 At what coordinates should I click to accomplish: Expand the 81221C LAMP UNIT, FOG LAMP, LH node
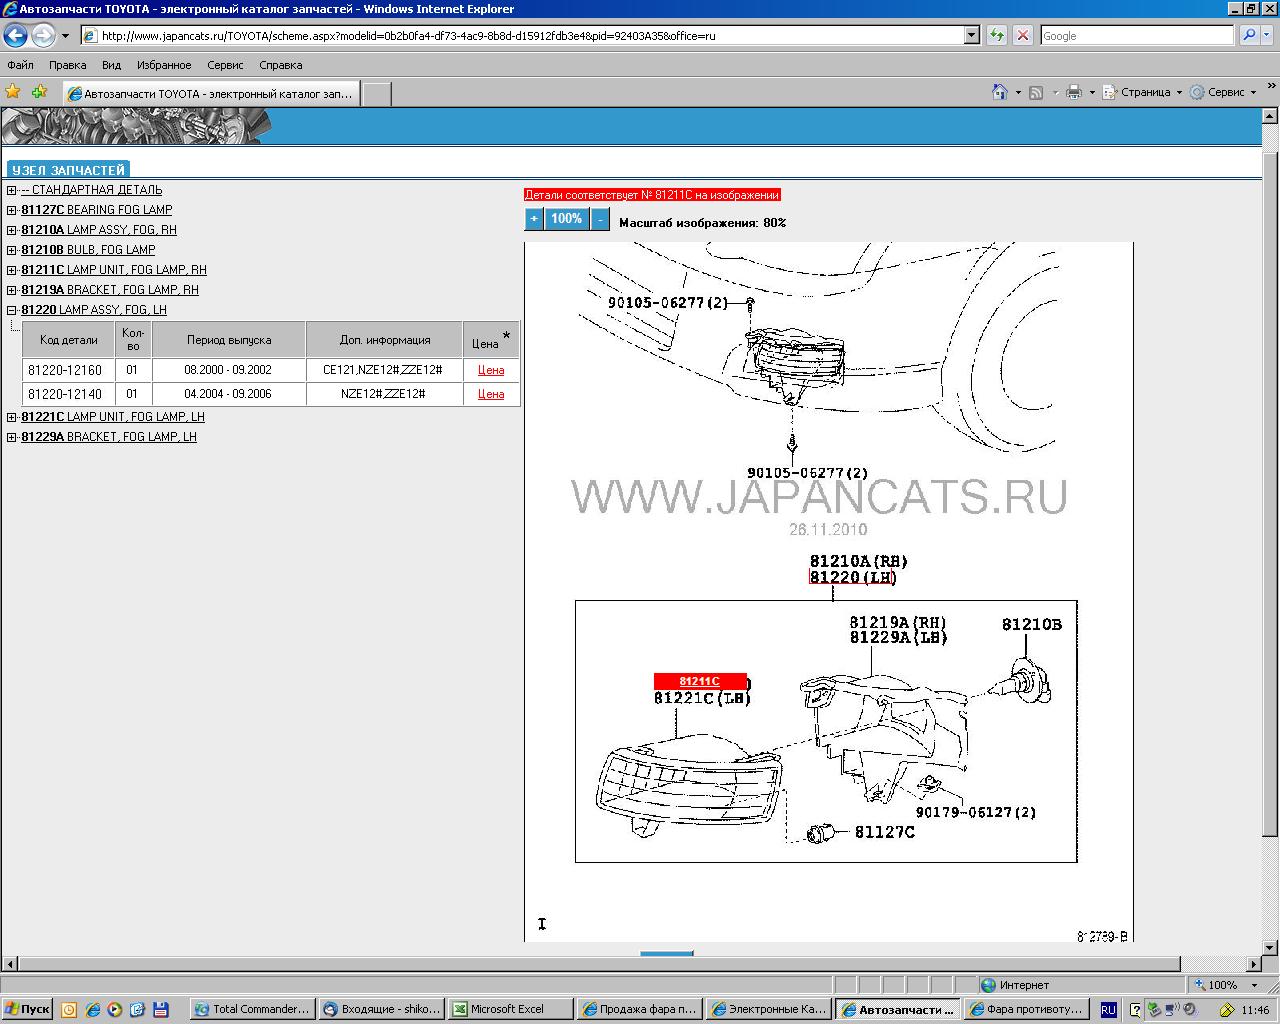(x=12, y=417)
